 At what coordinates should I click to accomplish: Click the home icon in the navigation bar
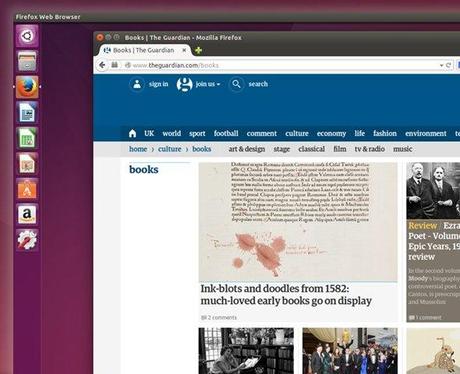(x=132, y=134)
